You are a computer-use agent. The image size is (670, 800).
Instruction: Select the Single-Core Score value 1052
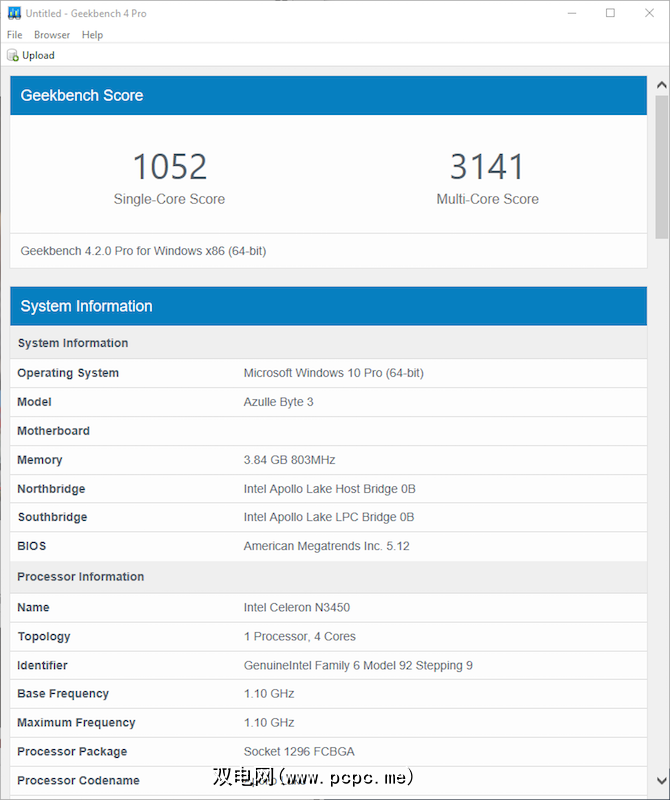(169, 166)
